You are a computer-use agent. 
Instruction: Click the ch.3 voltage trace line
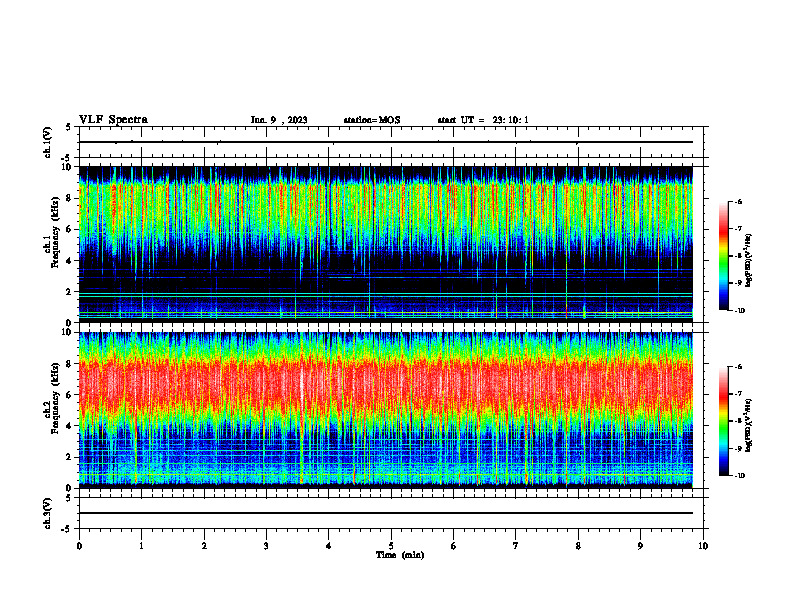pos(386,513)
